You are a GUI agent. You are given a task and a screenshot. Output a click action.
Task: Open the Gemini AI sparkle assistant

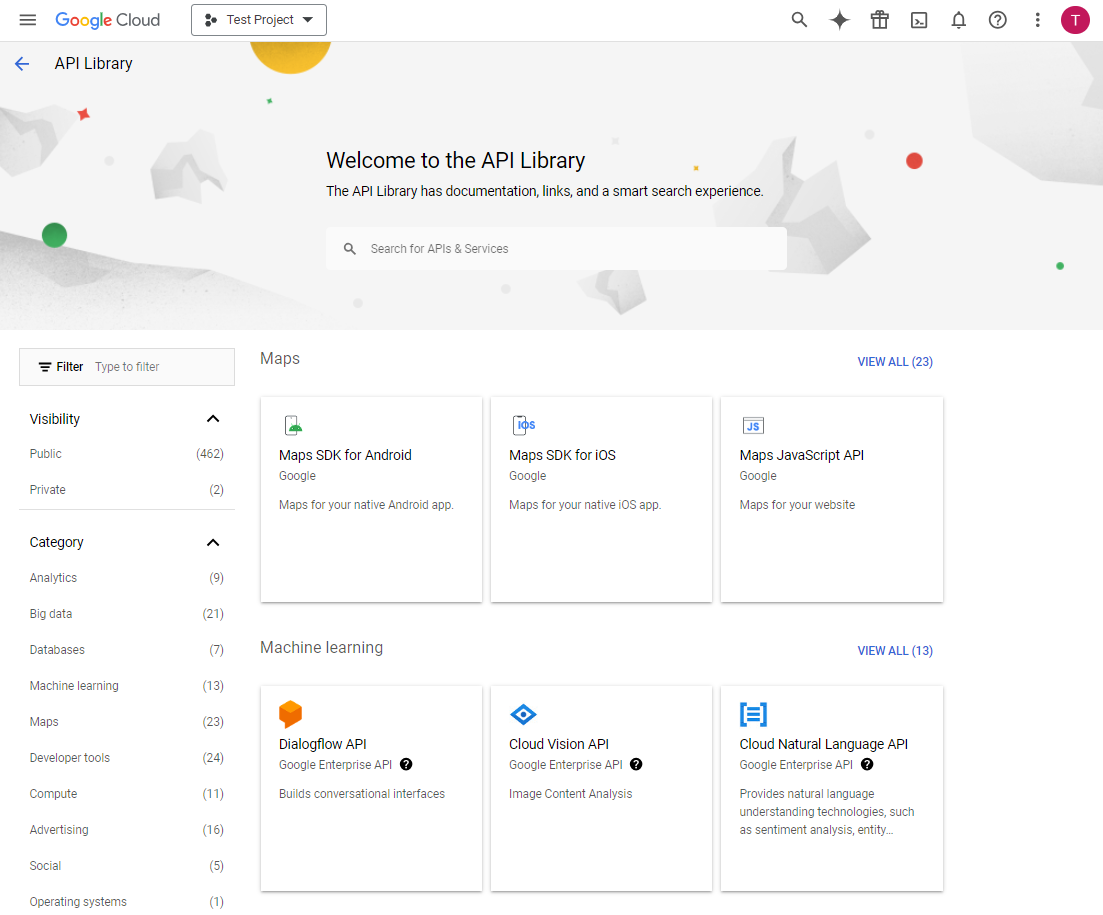839,20
